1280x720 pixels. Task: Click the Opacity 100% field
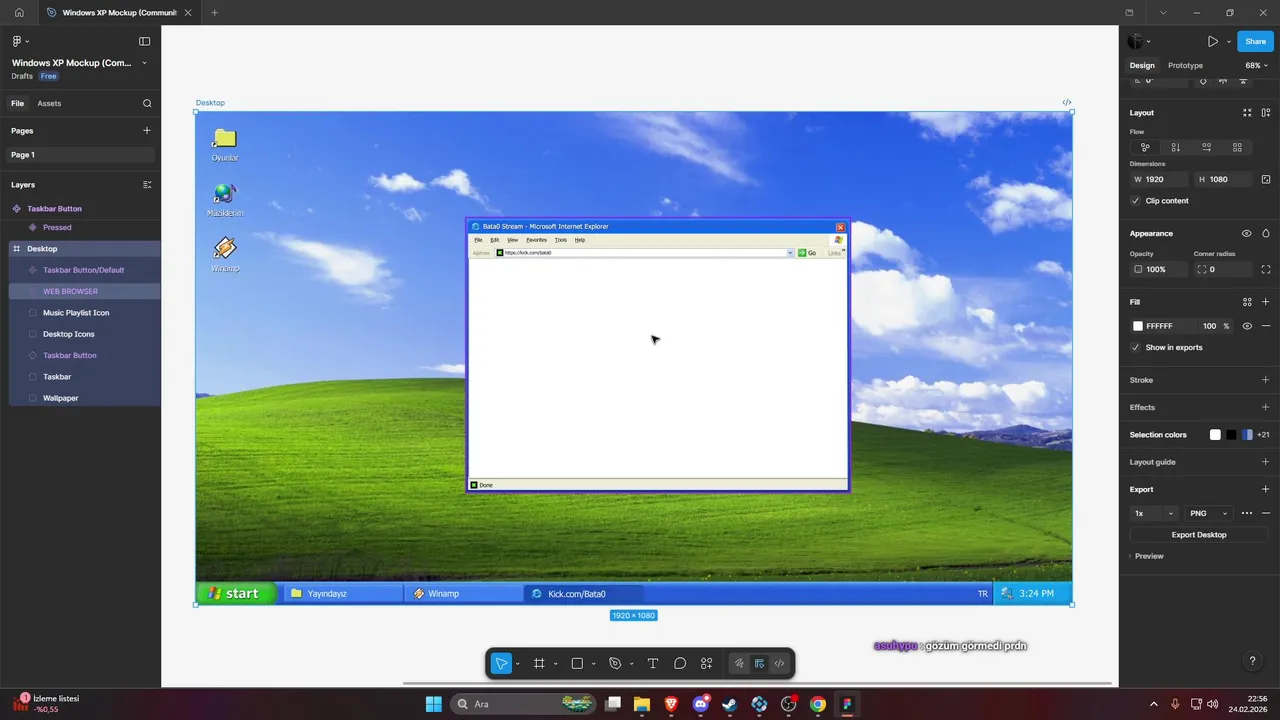coord(1158,269)
